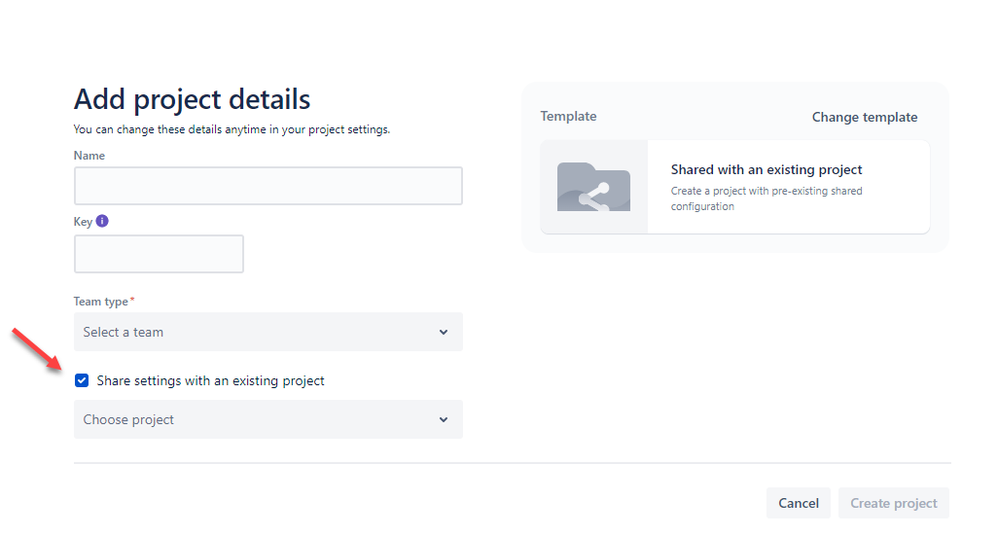998x538 pixels.
Task: Click the Key info icon
Action: coord(102,221)
